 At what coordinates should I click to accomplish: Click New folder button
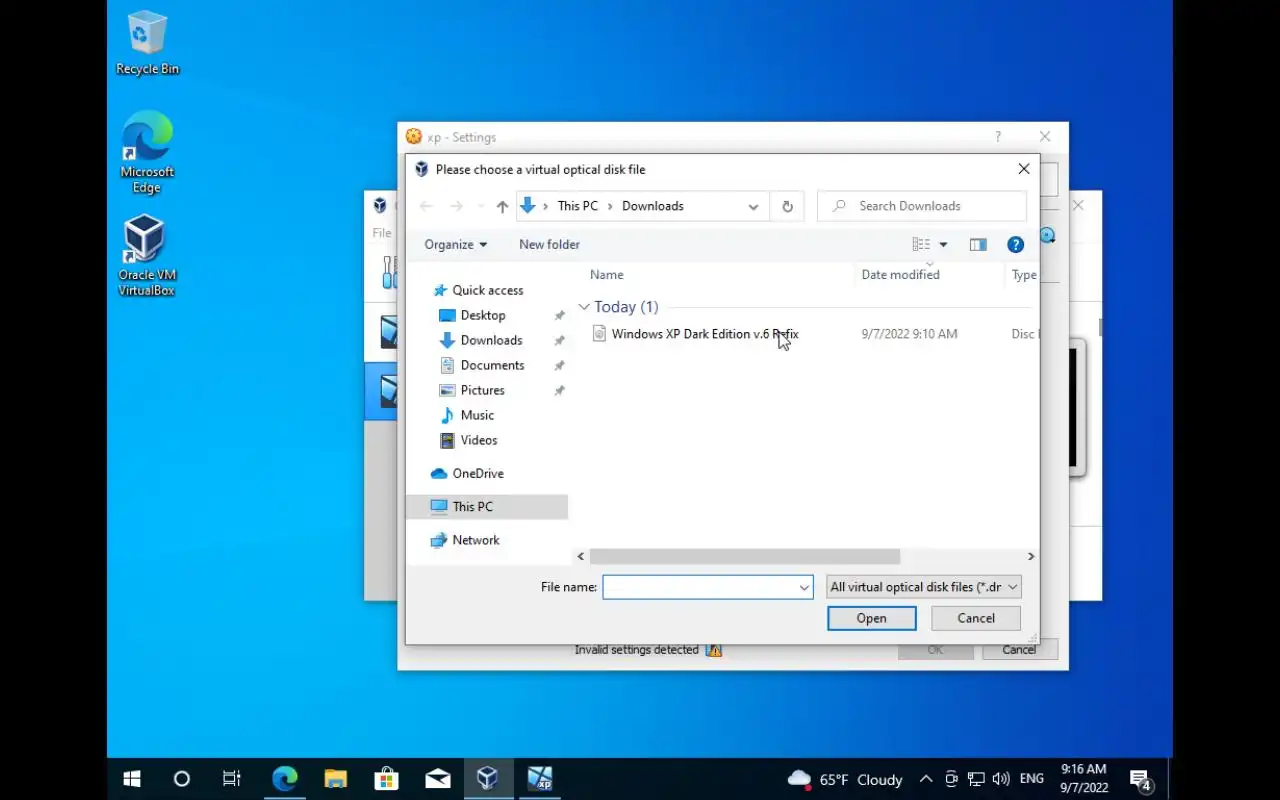(549, 244)
